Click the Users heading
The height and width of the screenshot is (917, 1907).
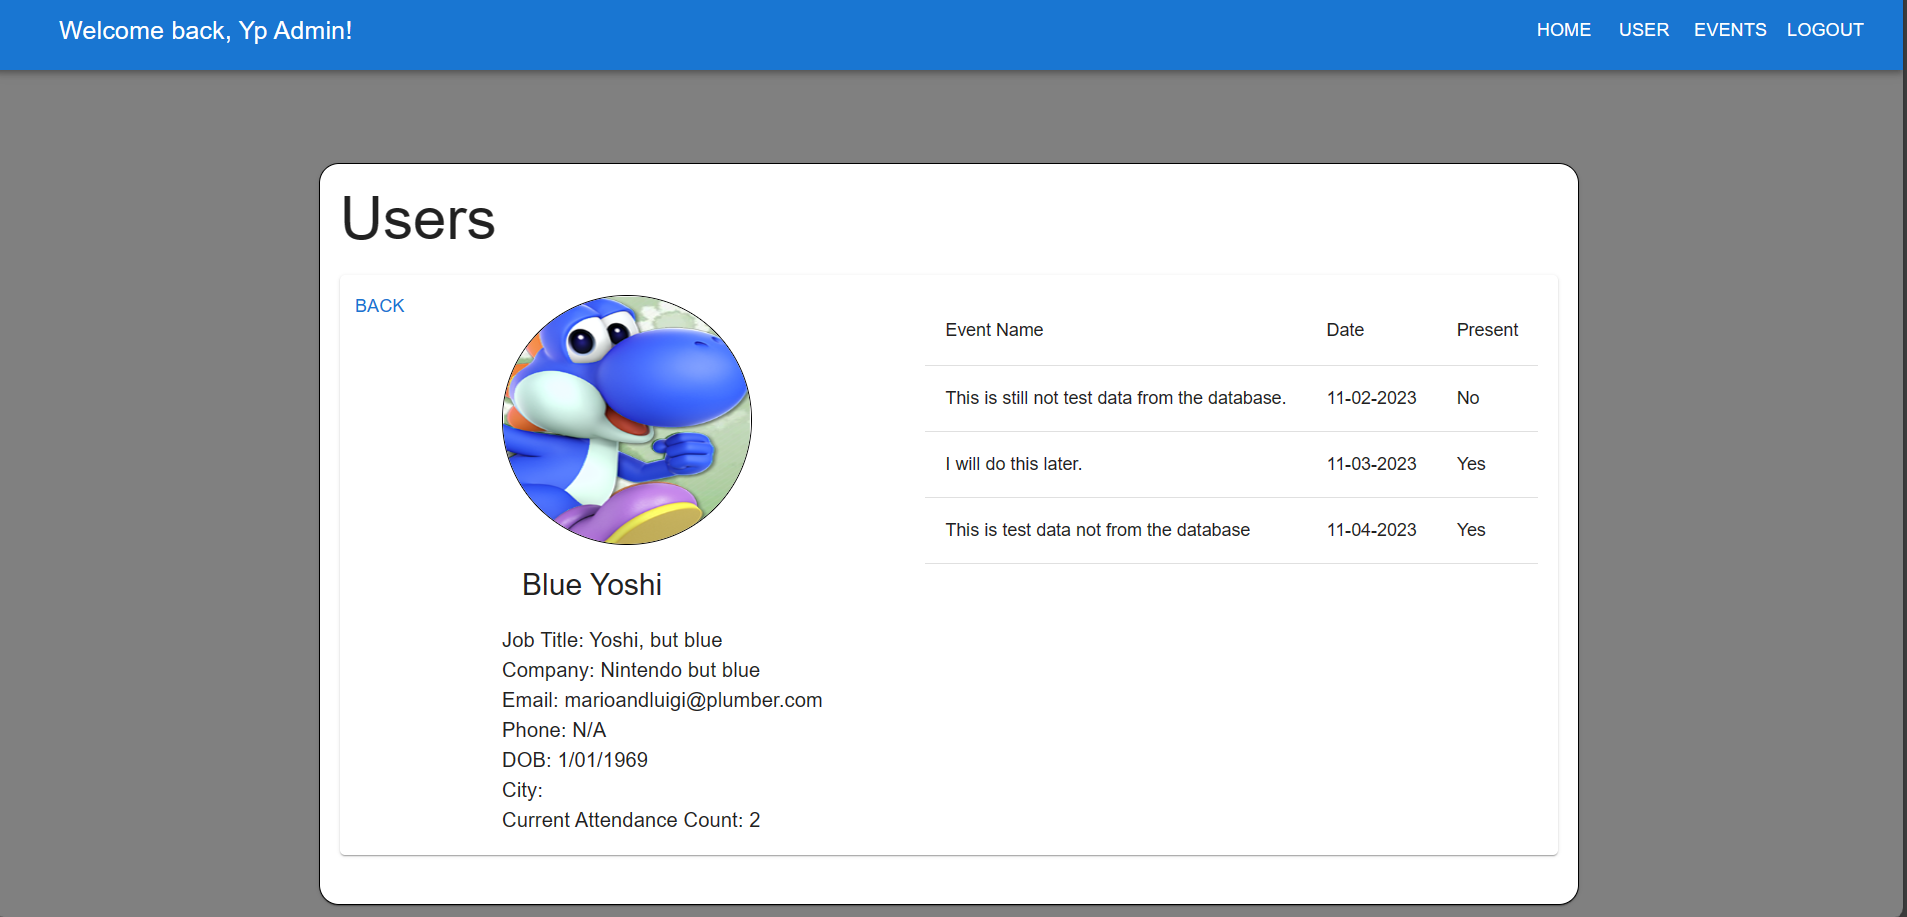[418, 218]
